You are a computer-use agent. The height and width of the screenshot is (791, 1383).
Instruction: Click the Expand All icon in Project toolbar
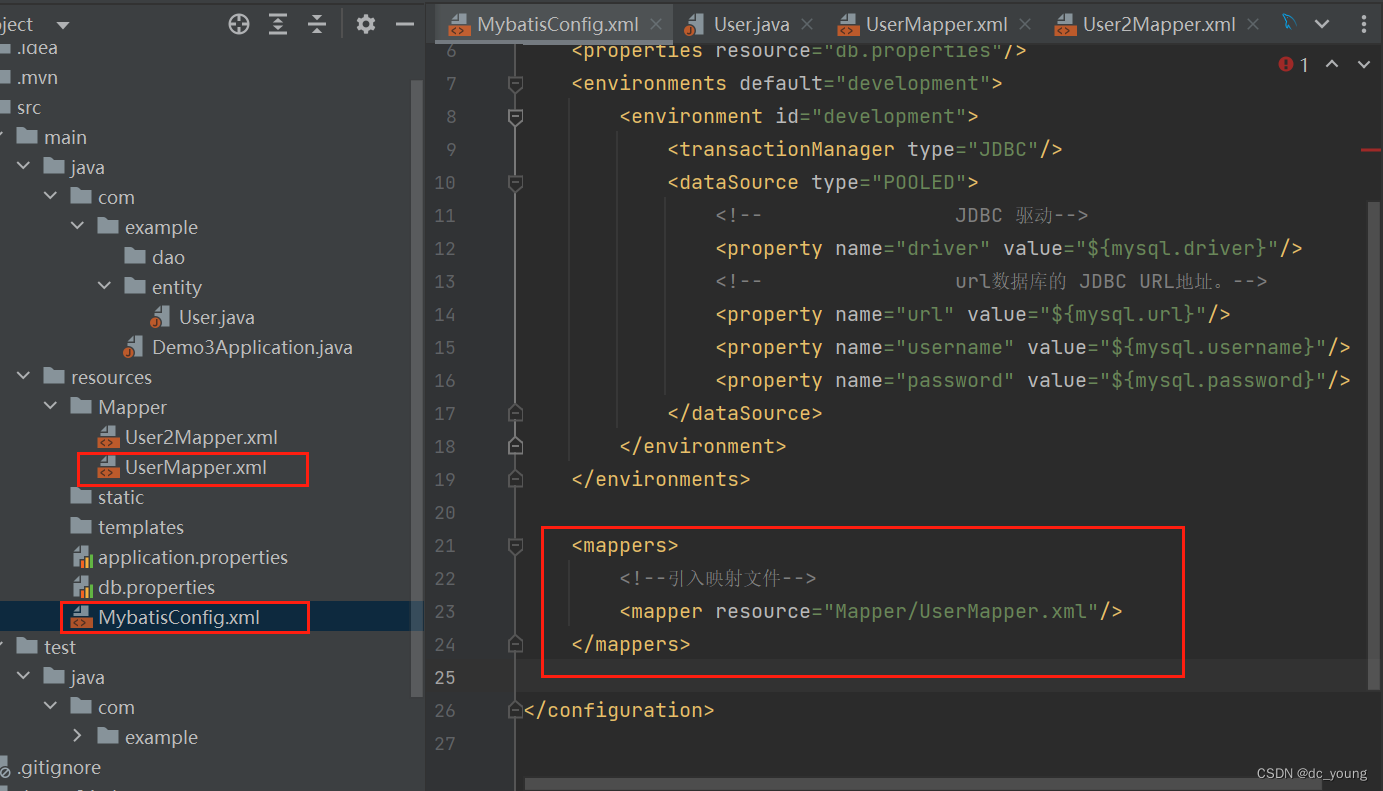pyautogui.click(x=278, y=24)
